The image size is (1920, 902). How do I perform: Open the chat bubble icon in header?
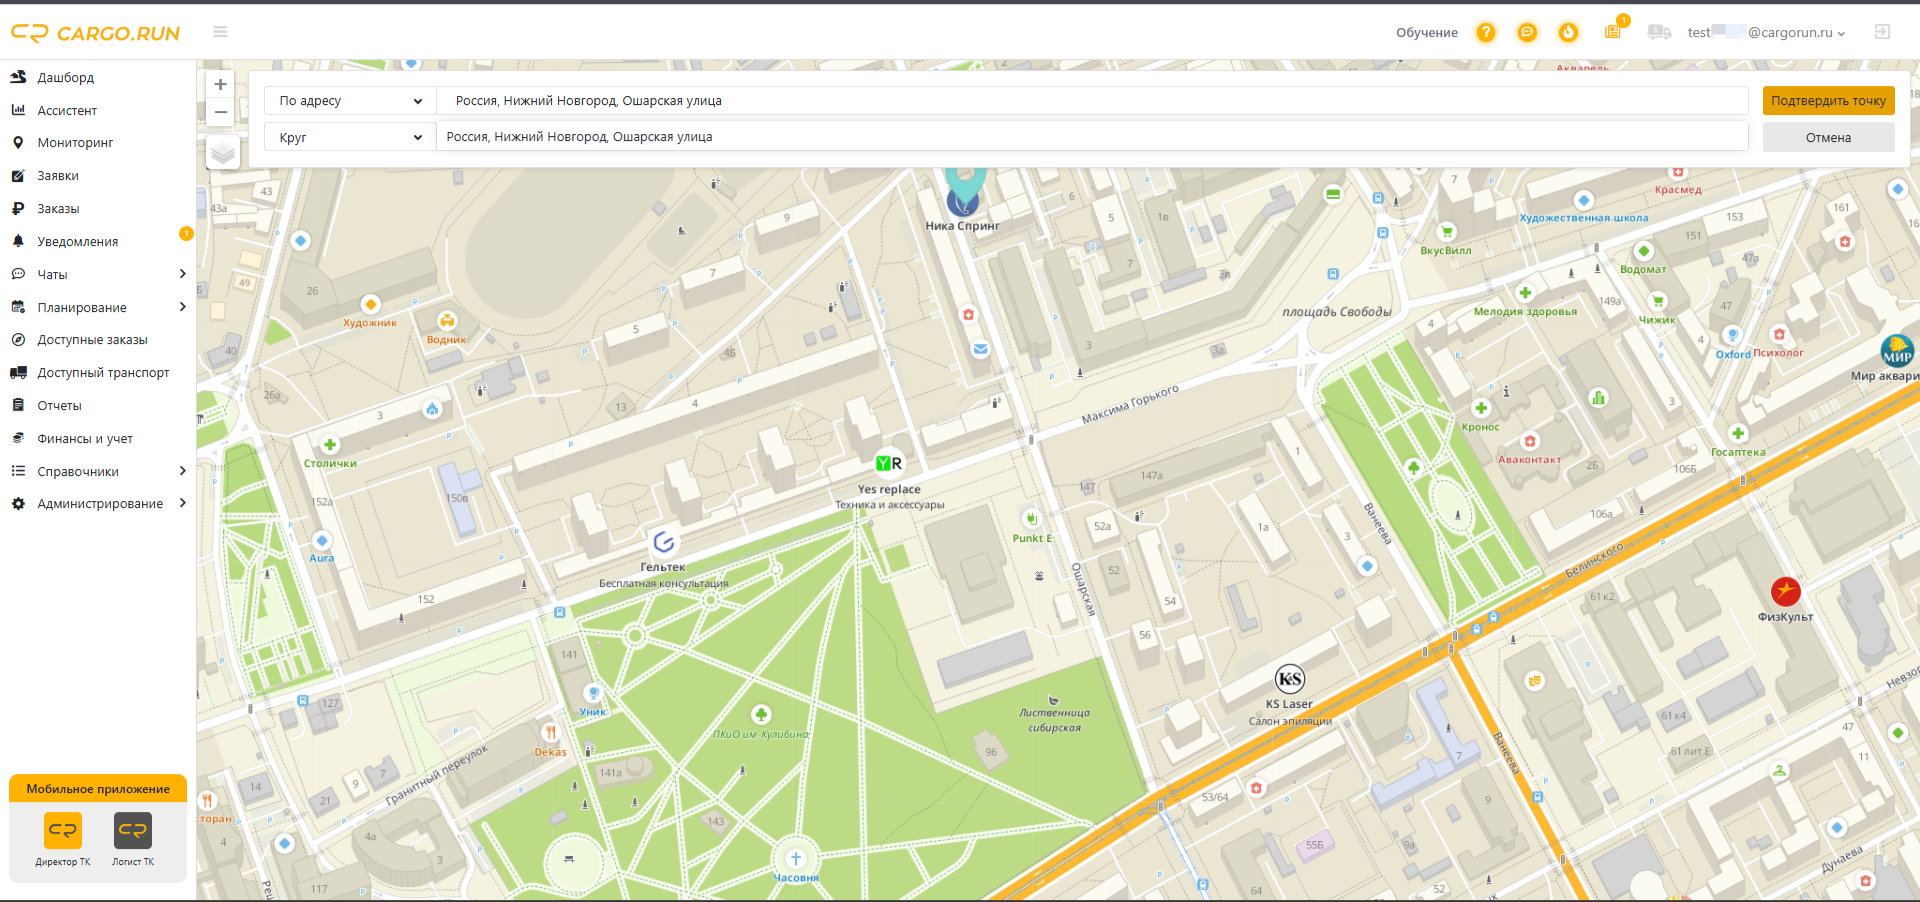point(1527,32)
